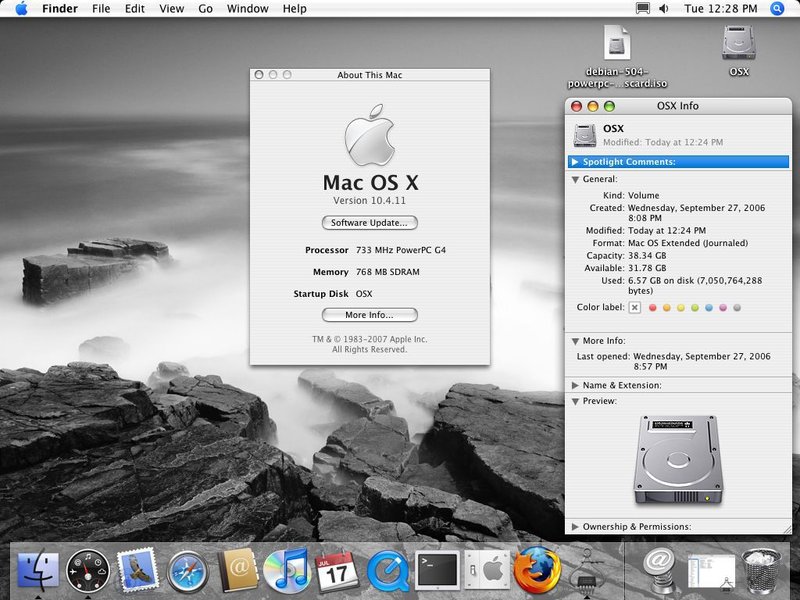The image size is (800, 600).
Task: Open the Mail app in the Dock
Action: coord(137,569)
